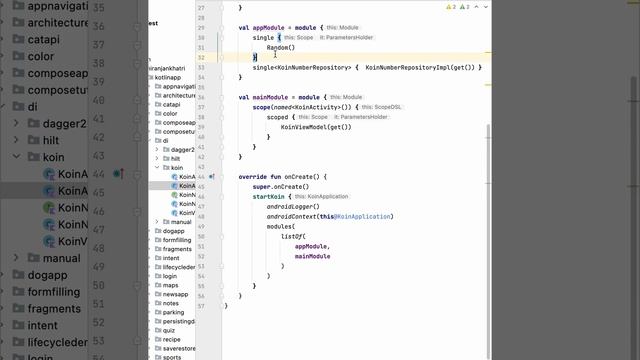Image resolution: width=640 pixels, height=360 pixels.
Task: Click 'mainModule' on line 52
Action: [312, 256]
